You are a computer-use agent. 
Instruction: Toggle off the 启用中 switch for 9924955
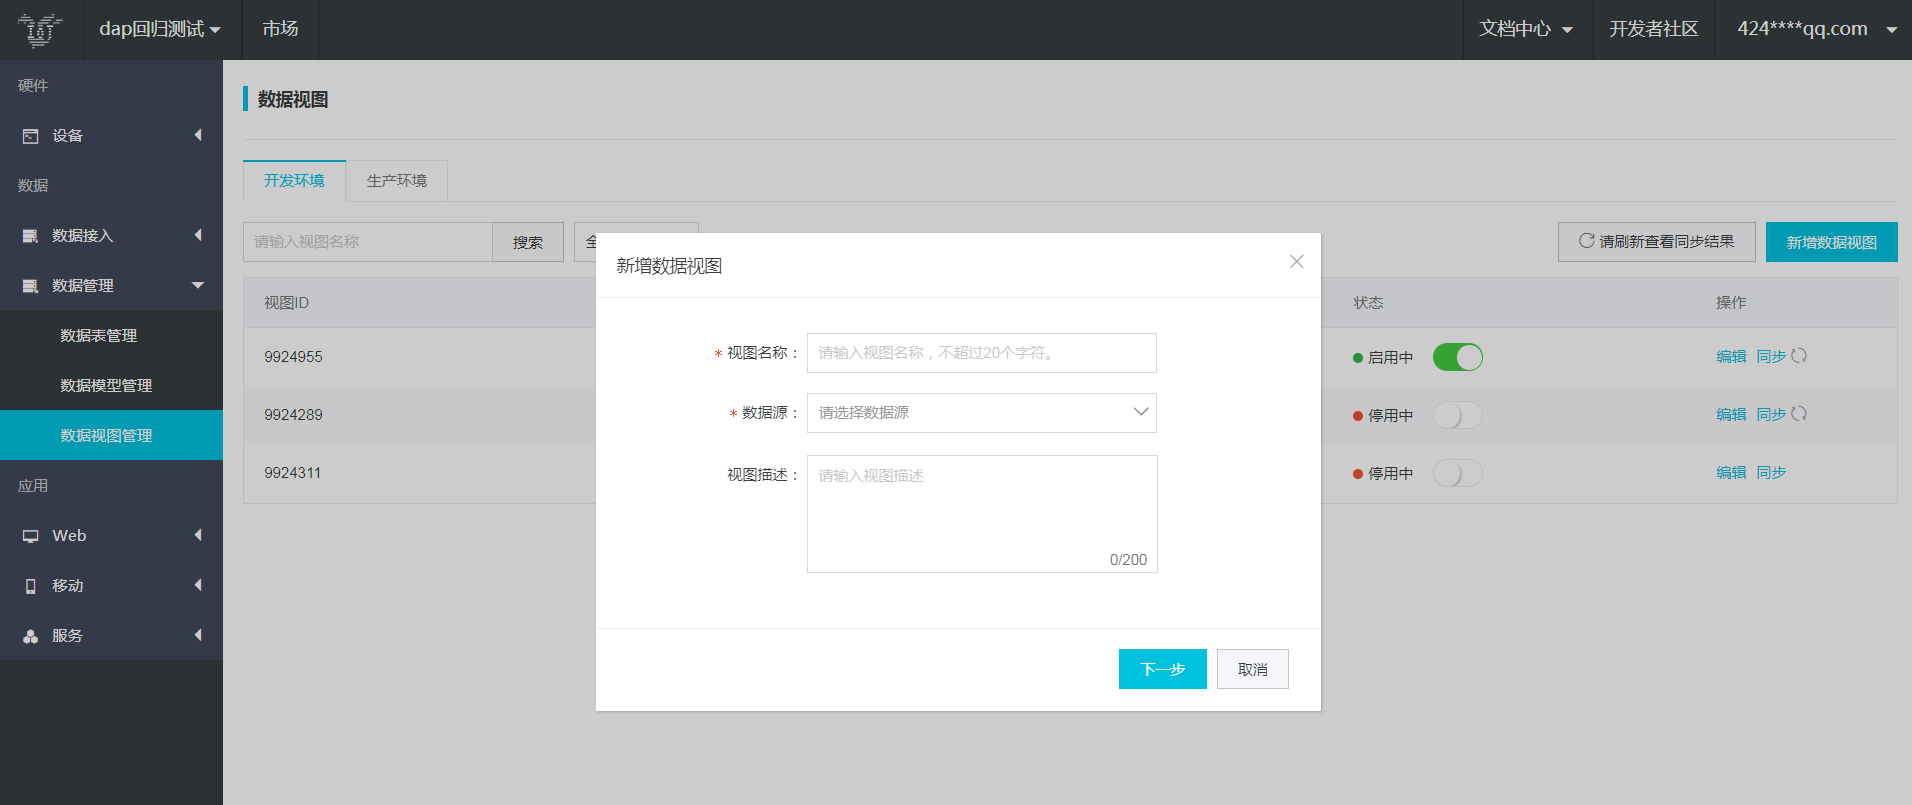coord(1458,357)
